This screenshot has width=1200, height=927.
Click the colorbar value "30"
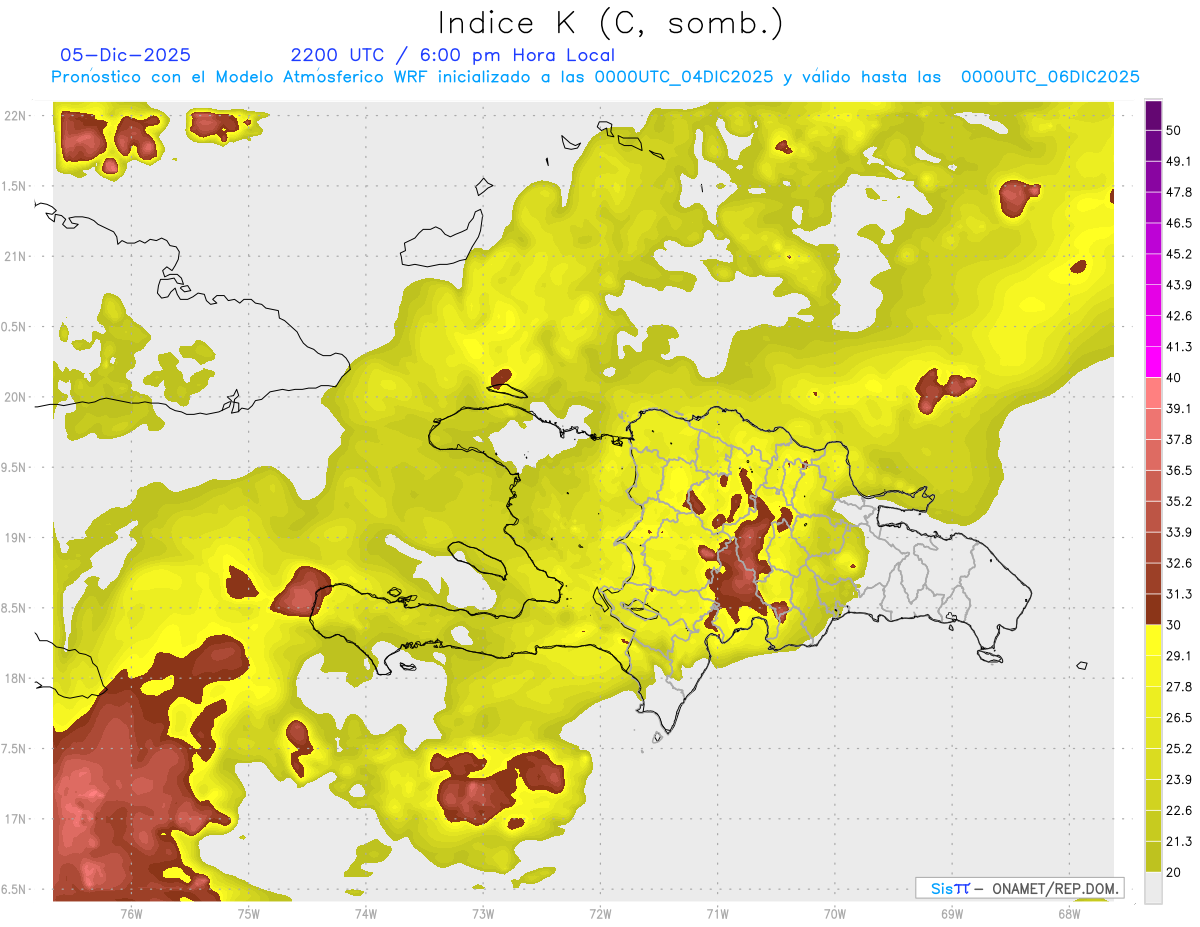coord(1173,625)
